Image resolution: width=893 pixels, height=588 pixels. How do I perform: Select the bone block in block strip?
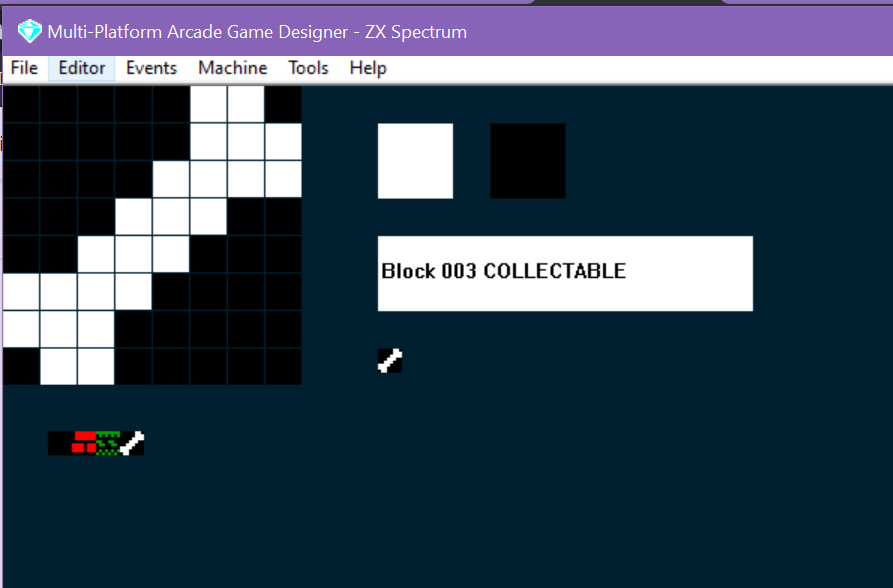pos(132,443)
